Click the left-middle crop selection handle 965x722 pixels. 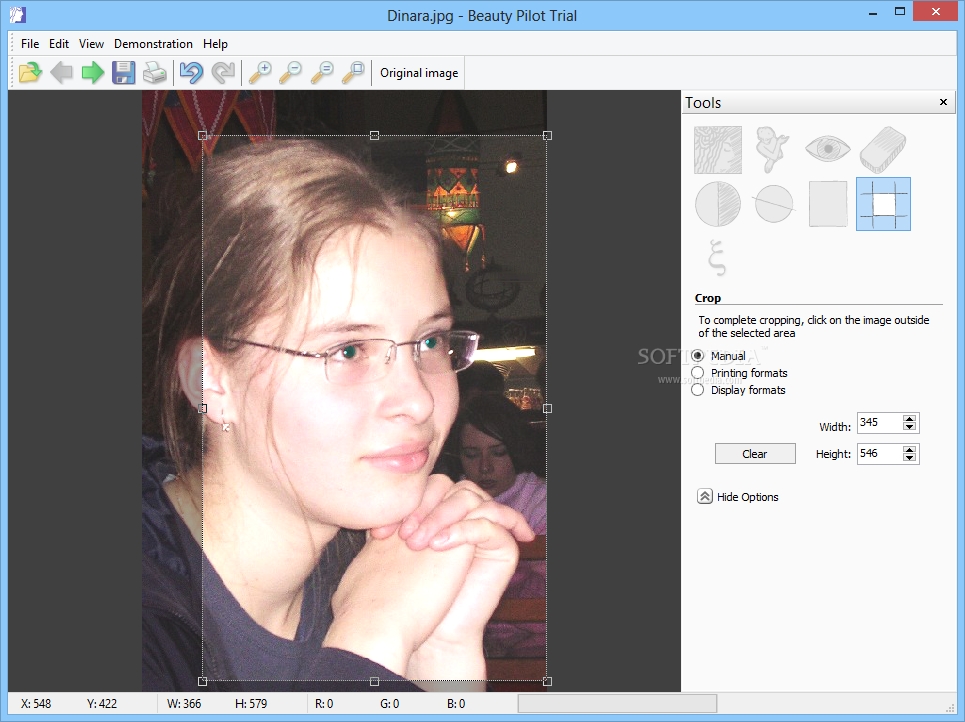tap(202, 408)
